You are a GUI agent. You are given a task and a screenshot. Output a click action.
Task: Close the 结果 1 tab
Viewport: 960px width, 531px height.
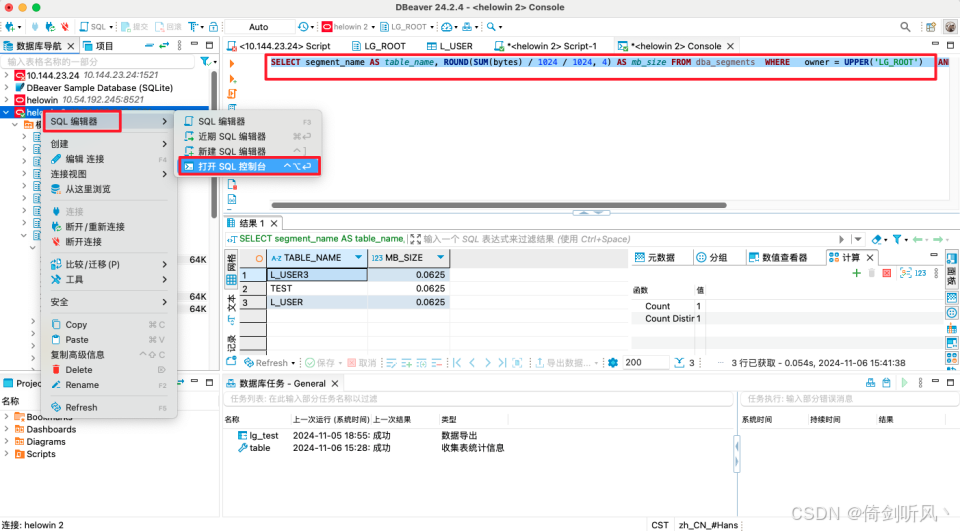[274, 224]
